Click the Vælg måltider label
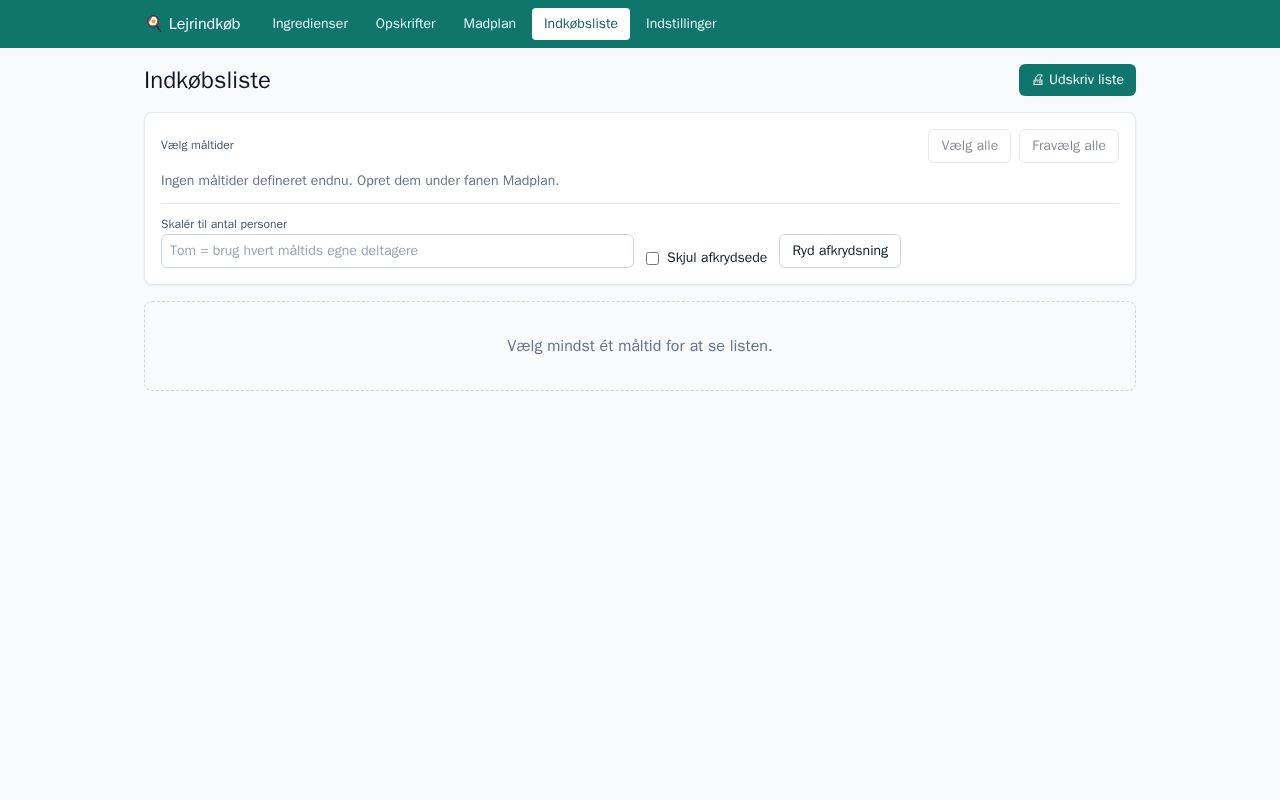The image size is (1280, 800). (197, 145)
